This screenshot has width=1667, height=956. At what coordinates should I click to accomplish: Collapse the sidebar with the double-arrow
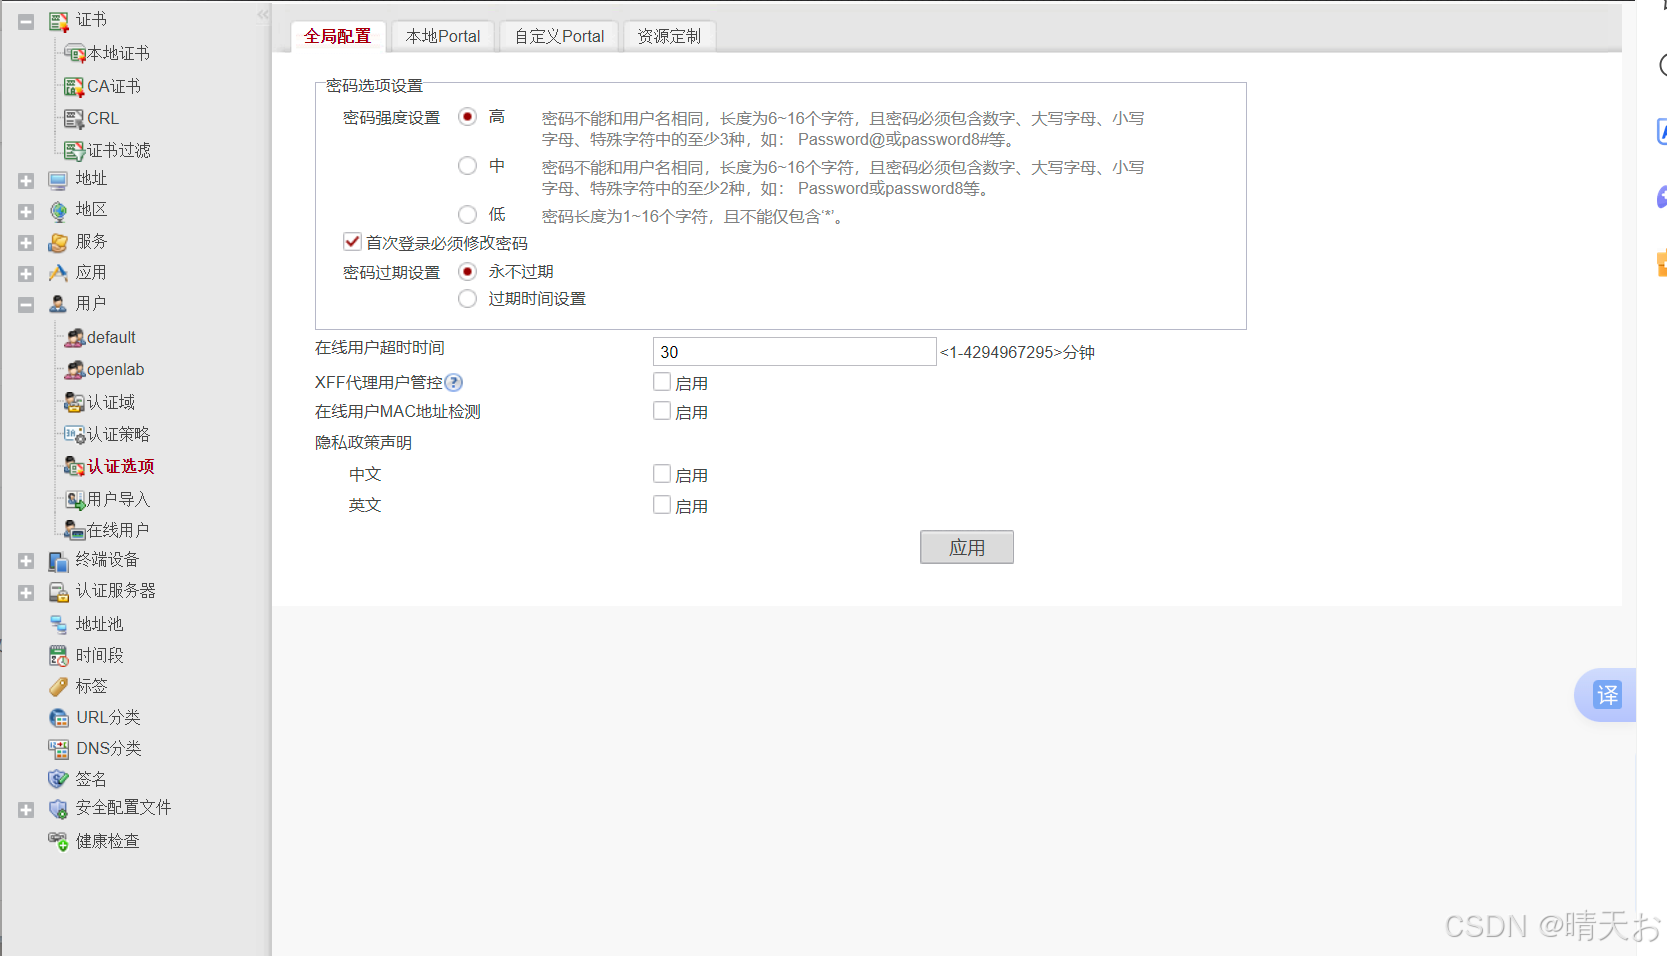coord(263,14)
